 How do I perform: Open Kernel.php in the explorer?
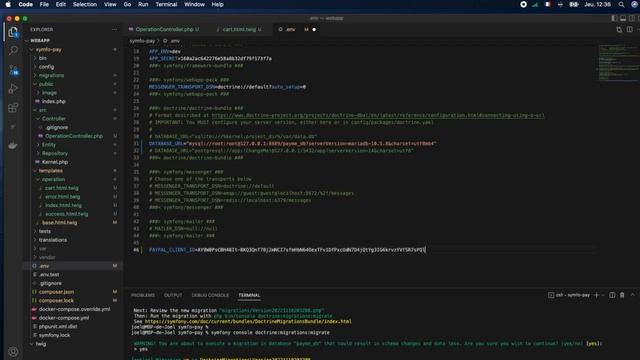55,162
